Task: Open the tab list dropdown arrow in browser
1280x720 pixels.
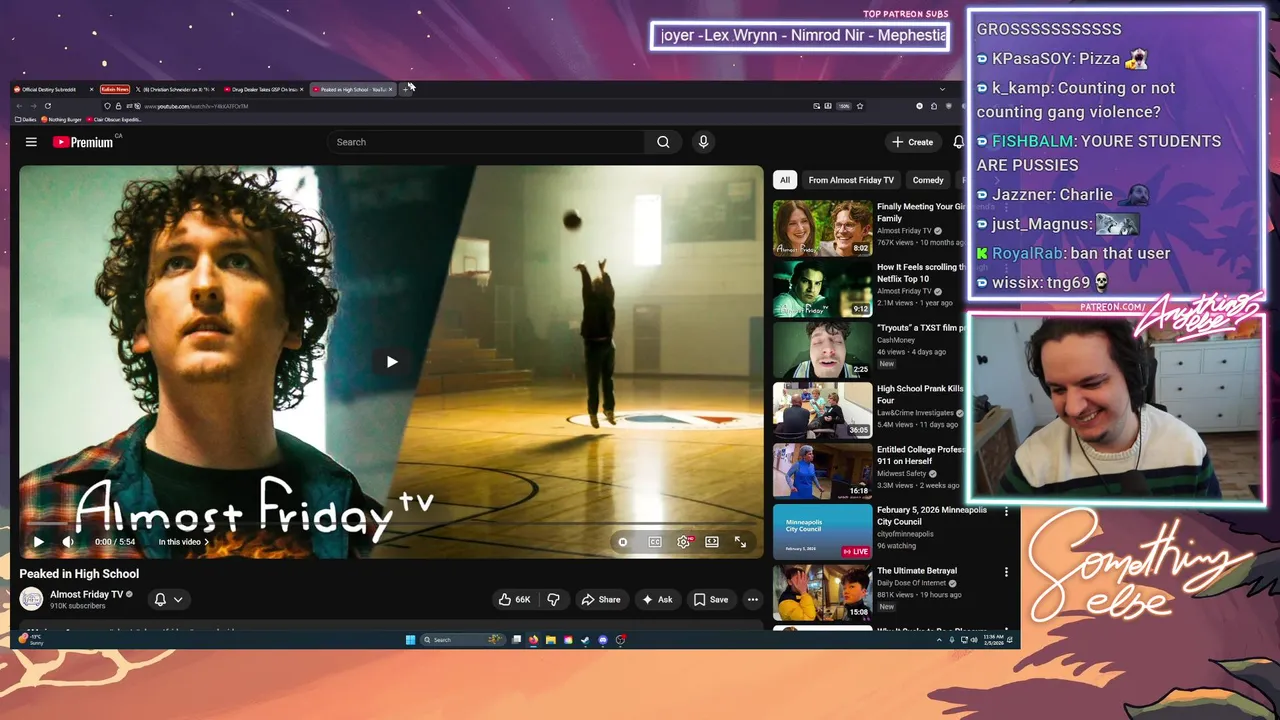Action: point(942,89)
